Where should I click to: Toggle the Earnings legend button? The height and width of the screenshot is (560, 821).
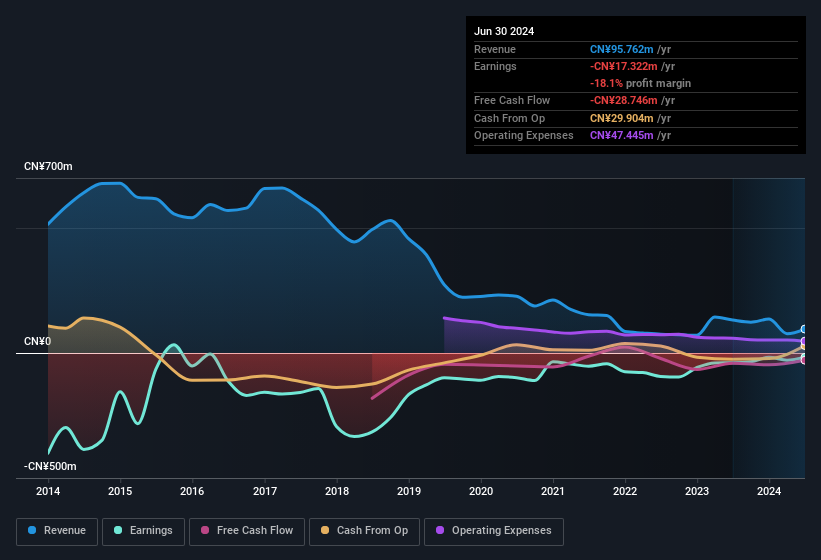tap(143, 531)
